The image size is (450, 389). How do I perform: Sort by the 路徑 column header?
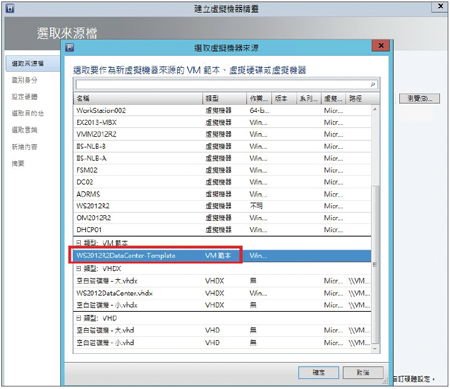(x=363, y=98)
